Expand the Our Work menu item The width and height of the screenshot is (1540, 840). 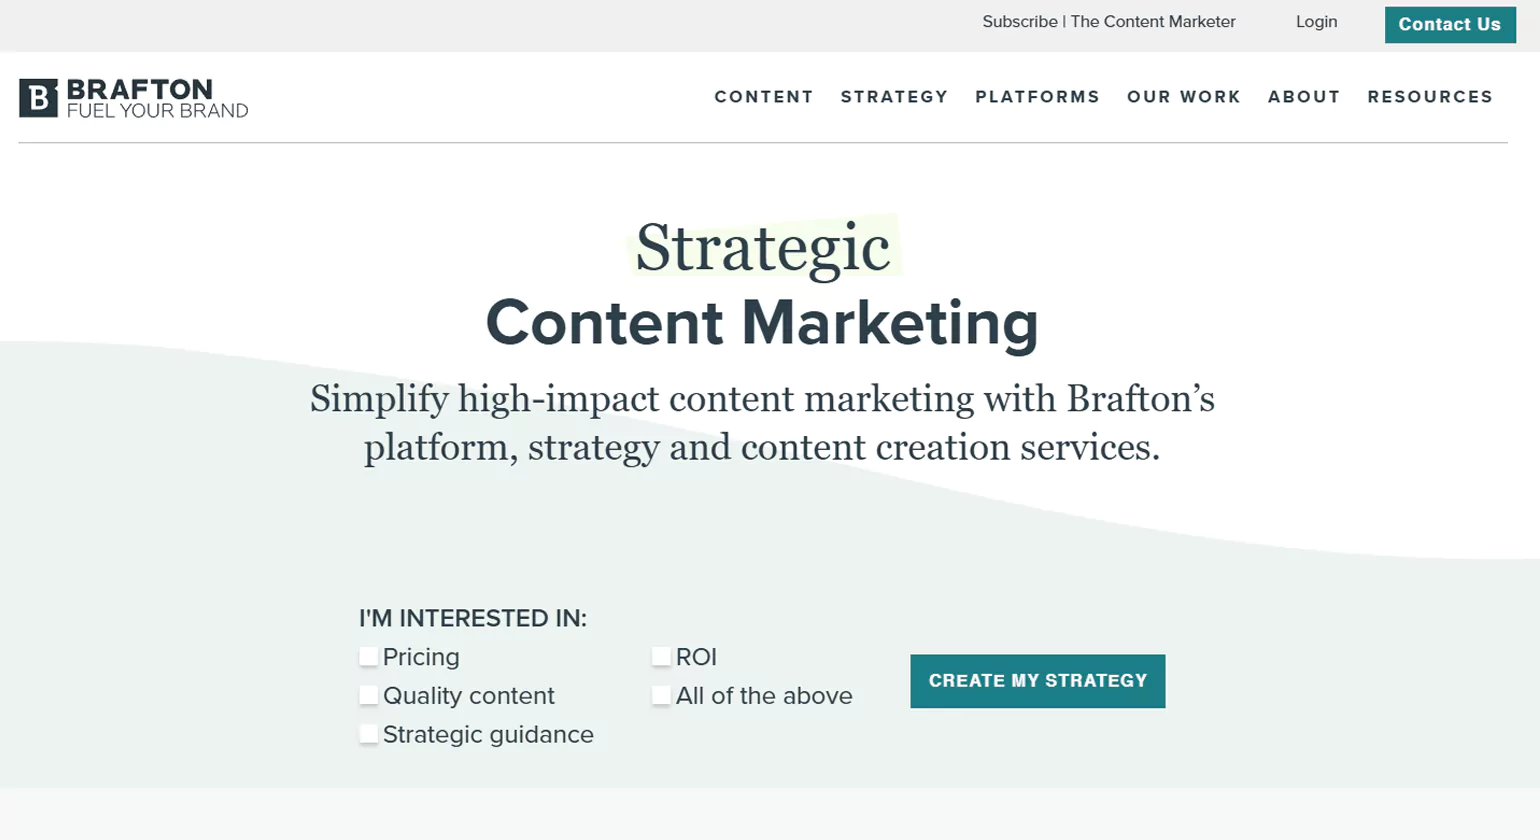[1184, 97]
